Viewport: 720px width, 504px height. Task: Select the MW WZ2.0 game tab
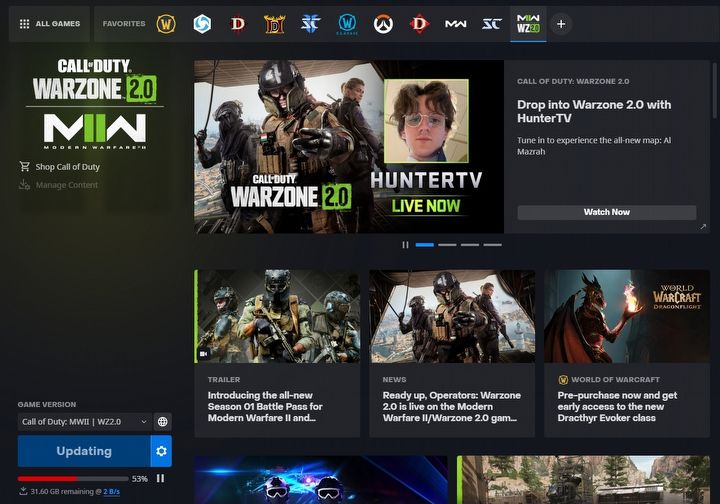pos(526,23)
